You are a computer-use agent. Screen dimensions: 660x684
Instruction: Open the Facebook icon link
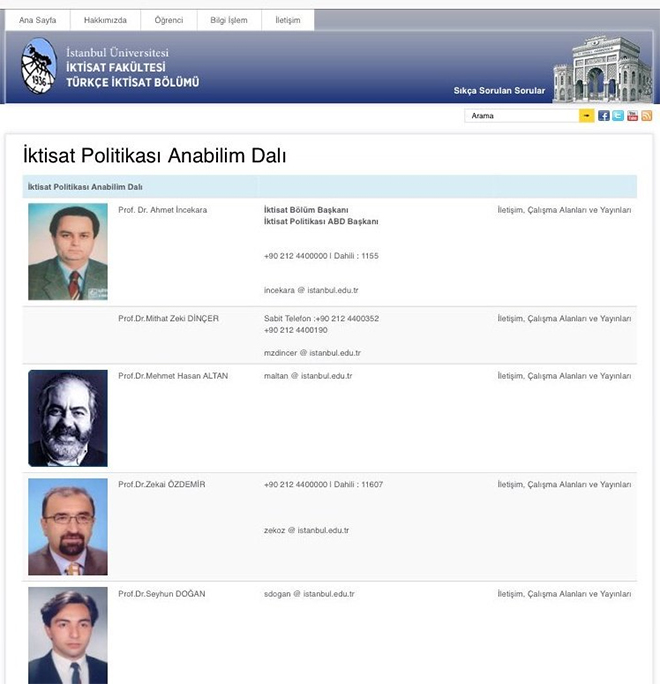click(x=604, y=116)
